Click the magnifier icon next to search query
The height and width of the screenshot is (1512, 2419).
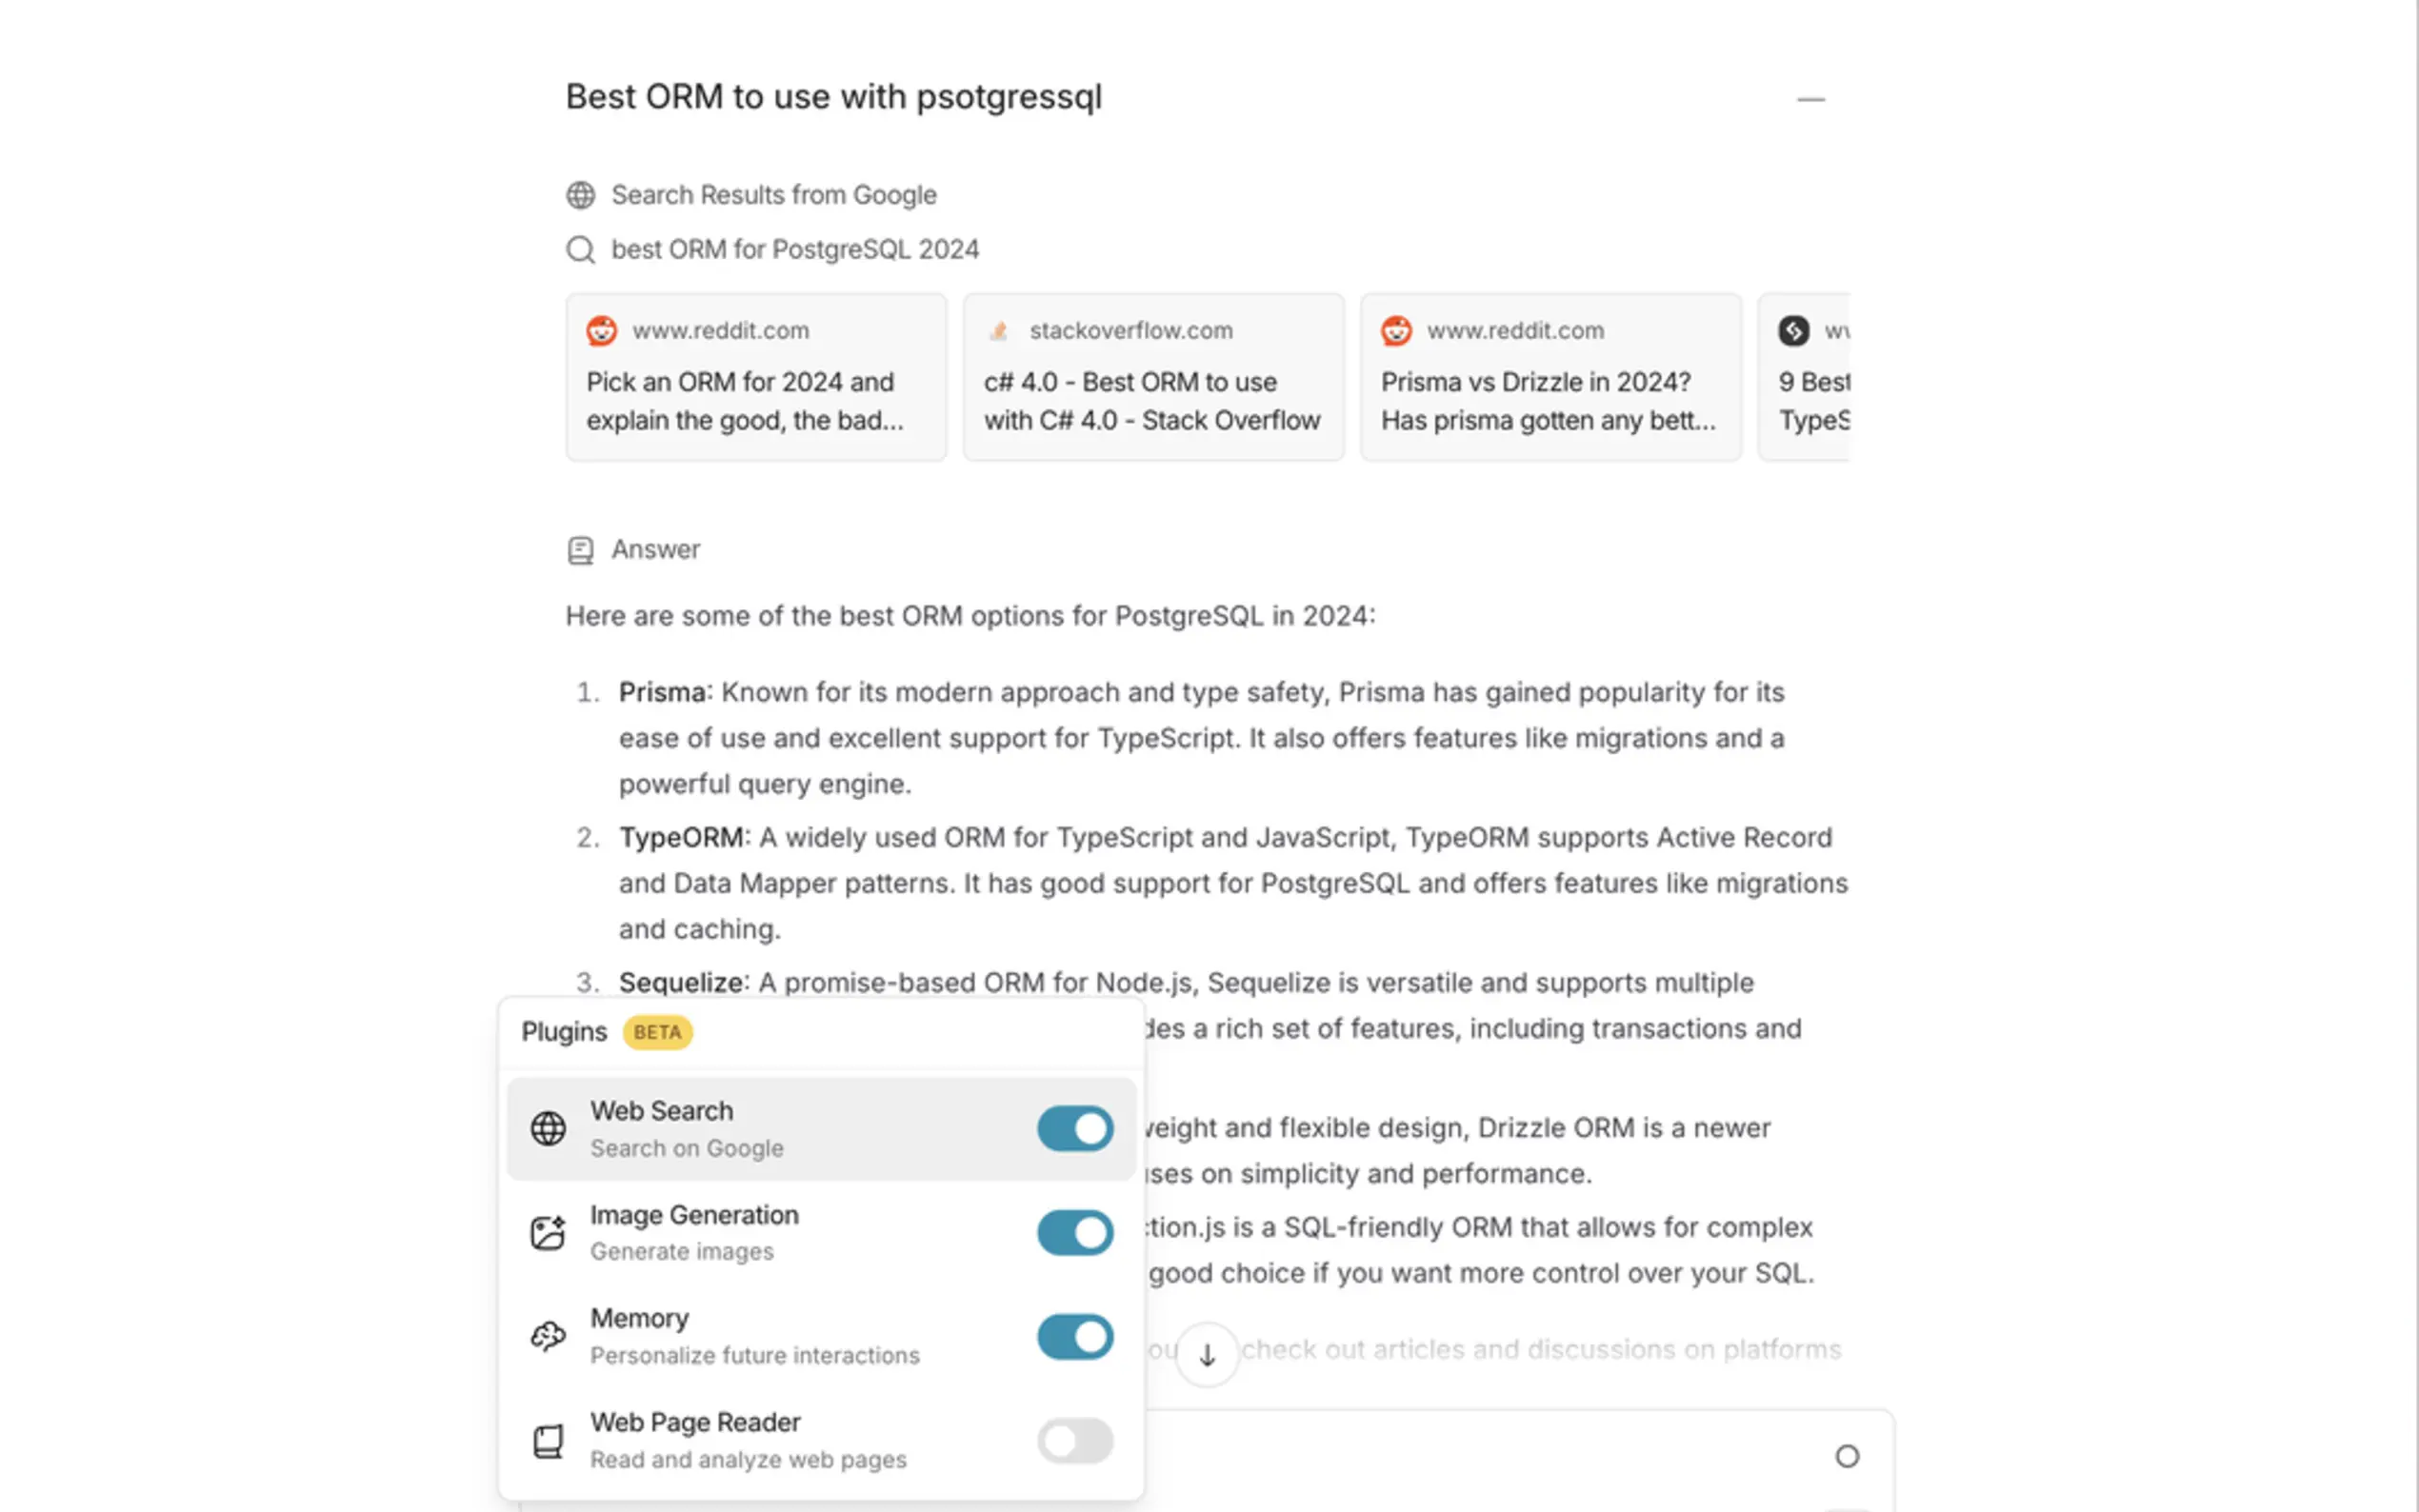click(580, 250)
